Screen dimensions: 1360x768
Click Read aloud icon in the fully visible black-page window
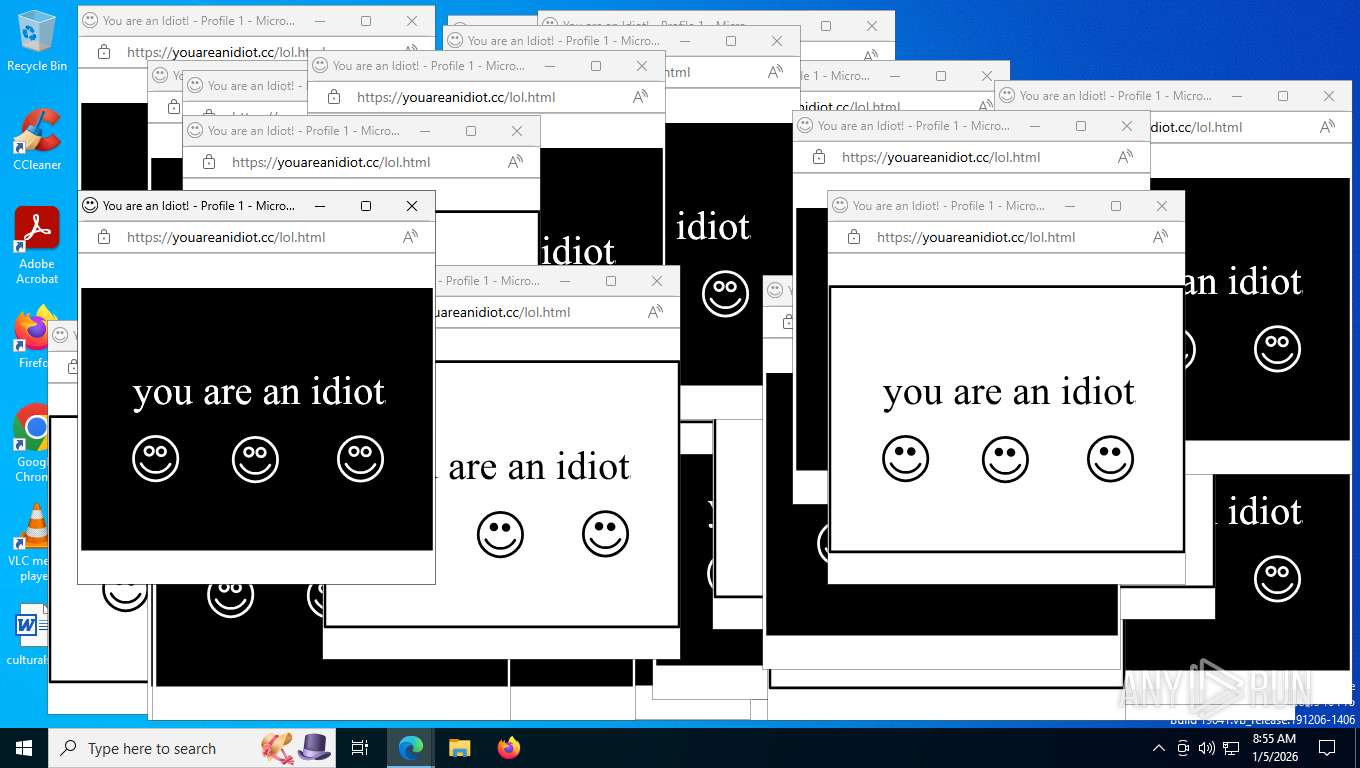(x=411, y=237)
